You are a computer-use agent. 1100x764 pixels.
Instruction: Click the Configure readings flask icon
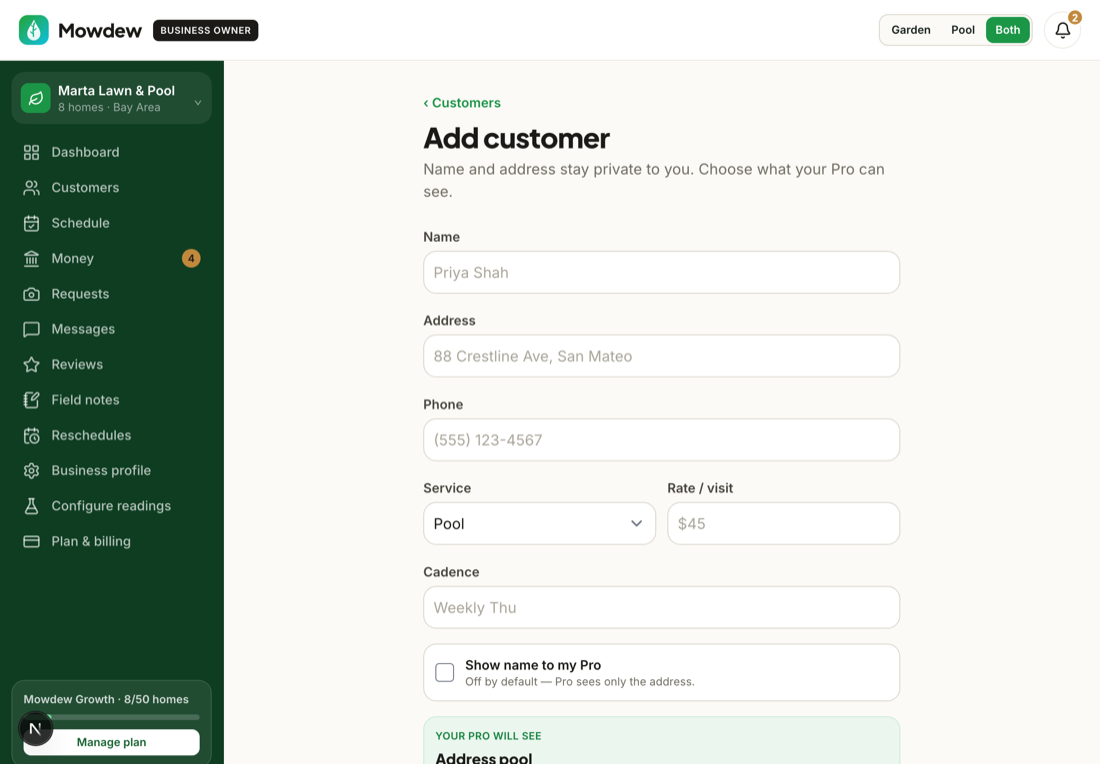pyautogui.click(x=32, y=506)
